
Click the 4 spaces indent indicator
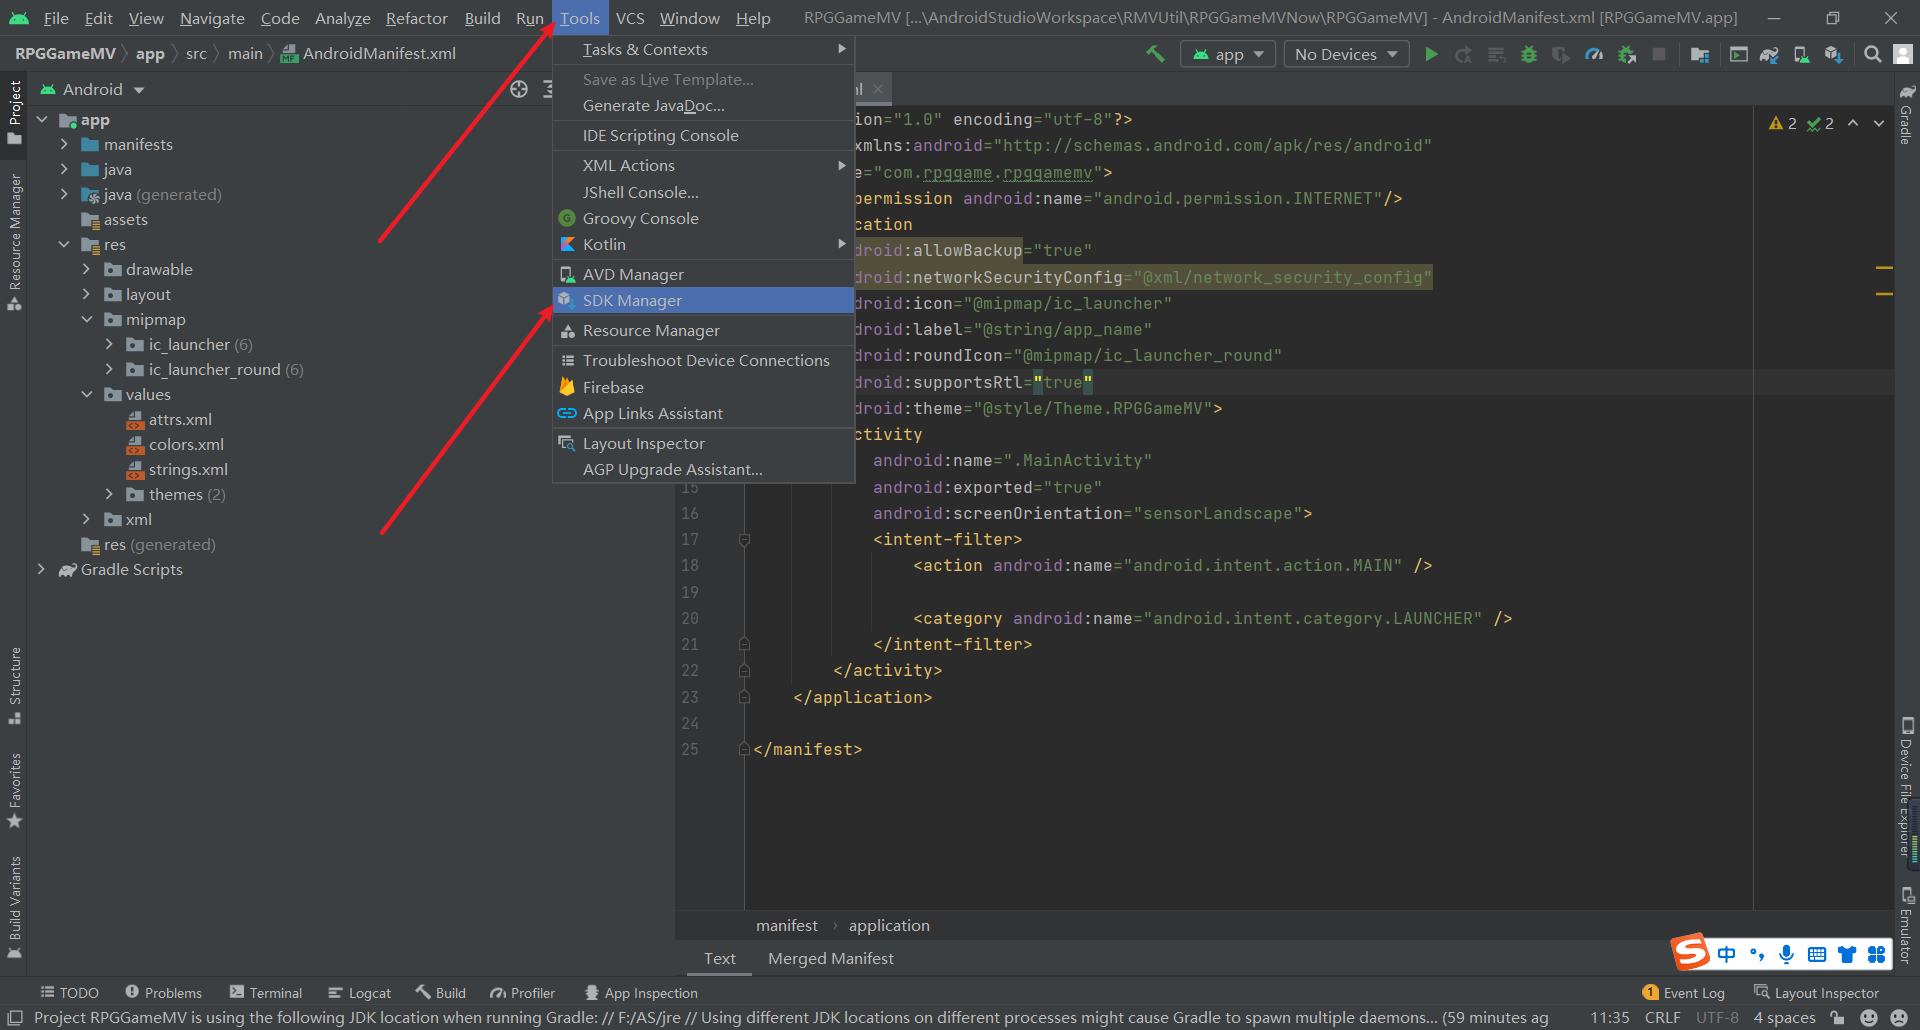(1784, 1017)
